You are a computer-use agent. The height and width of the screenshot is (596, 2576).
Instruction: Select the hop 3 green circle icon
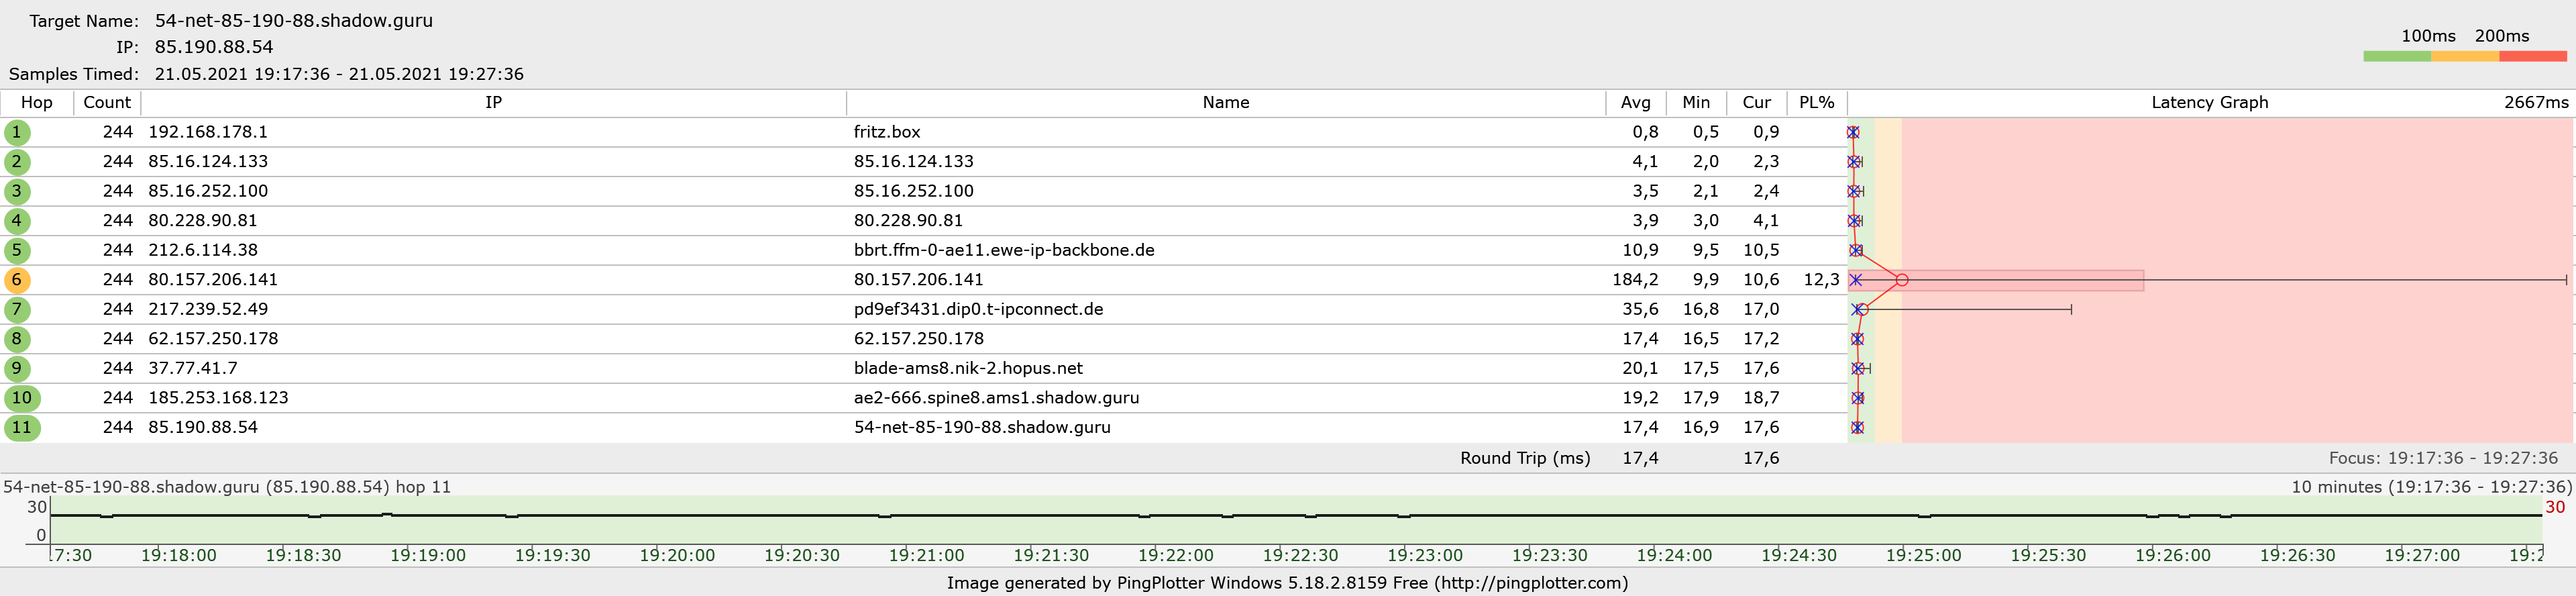click(x=17, y=191)
